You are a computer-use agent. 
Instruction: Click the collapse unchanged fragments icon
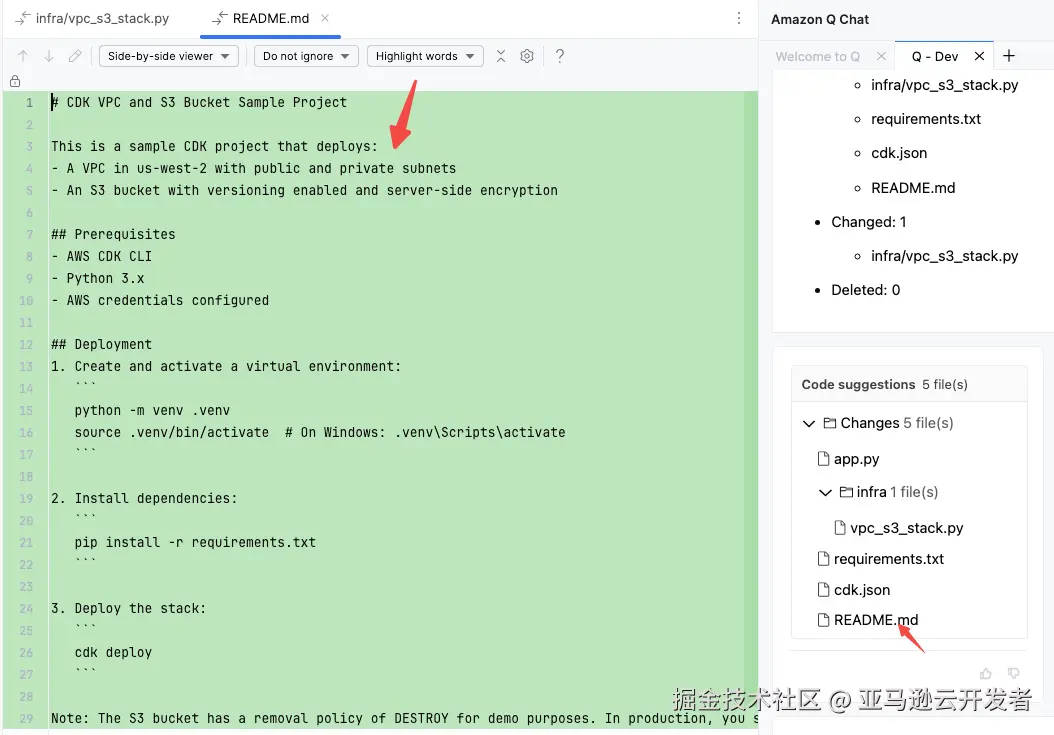click(x=501, y=56)
